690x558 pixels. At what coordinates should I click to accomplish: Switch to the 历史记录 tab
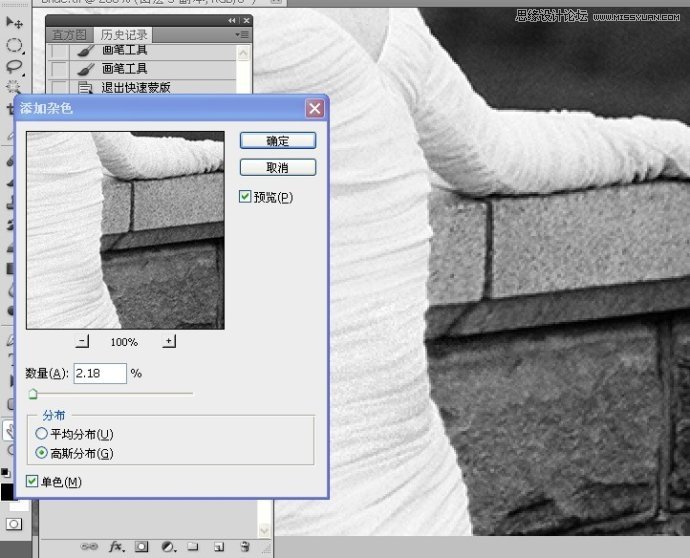124,35
